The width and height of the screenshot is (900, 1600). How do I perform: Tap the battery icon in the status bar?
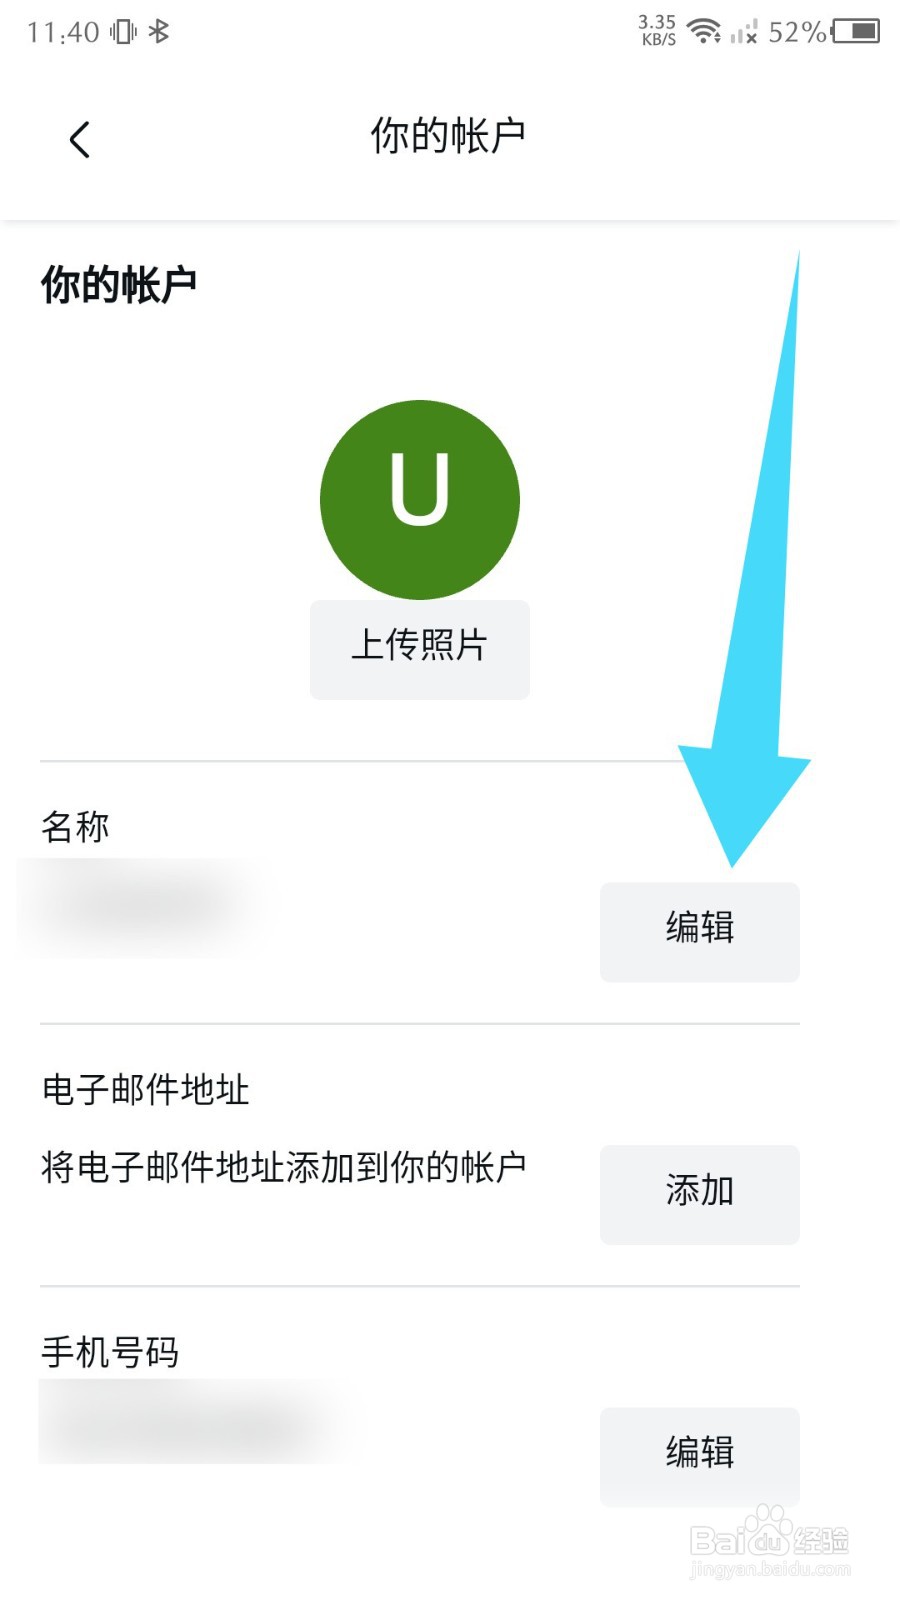(x=856, y=31)
